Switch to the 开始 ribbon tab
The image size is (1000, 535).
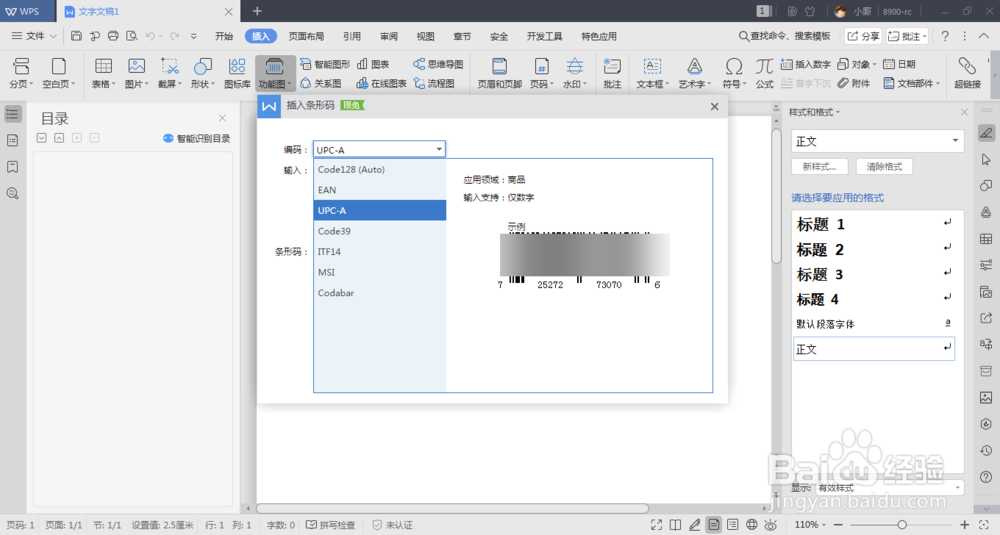point(224,36)
